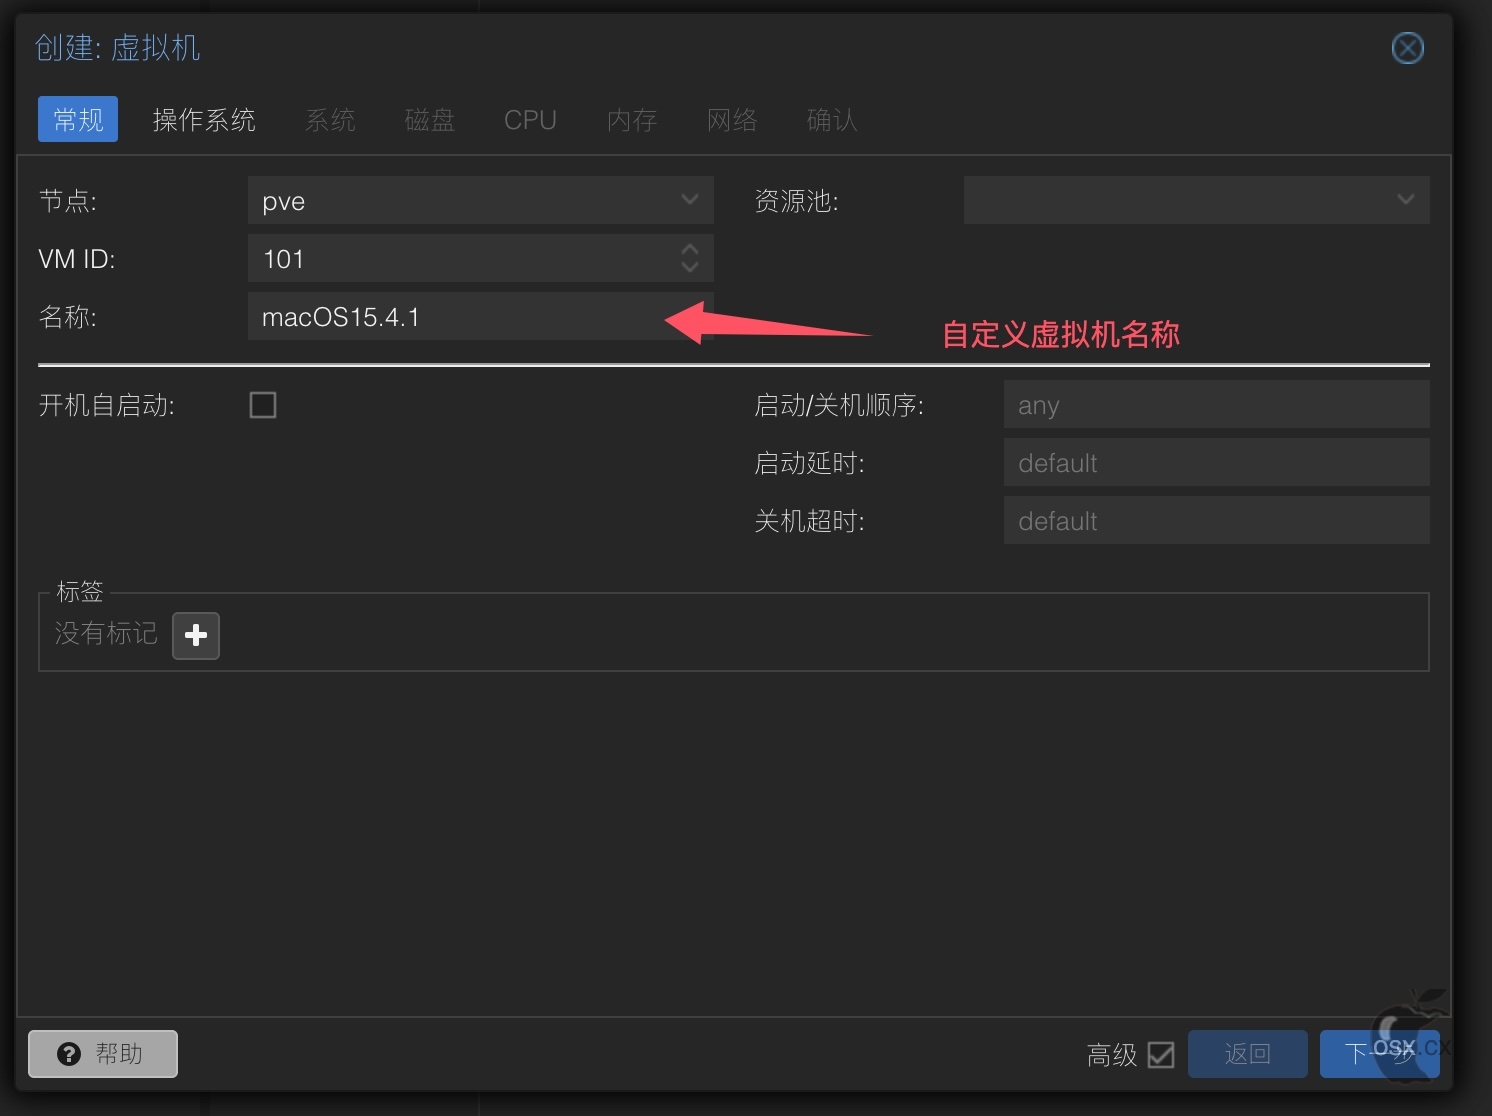Open the 内存 tab
The width and height of the screenshot is (1492, 1116).
tap(632, 120)
